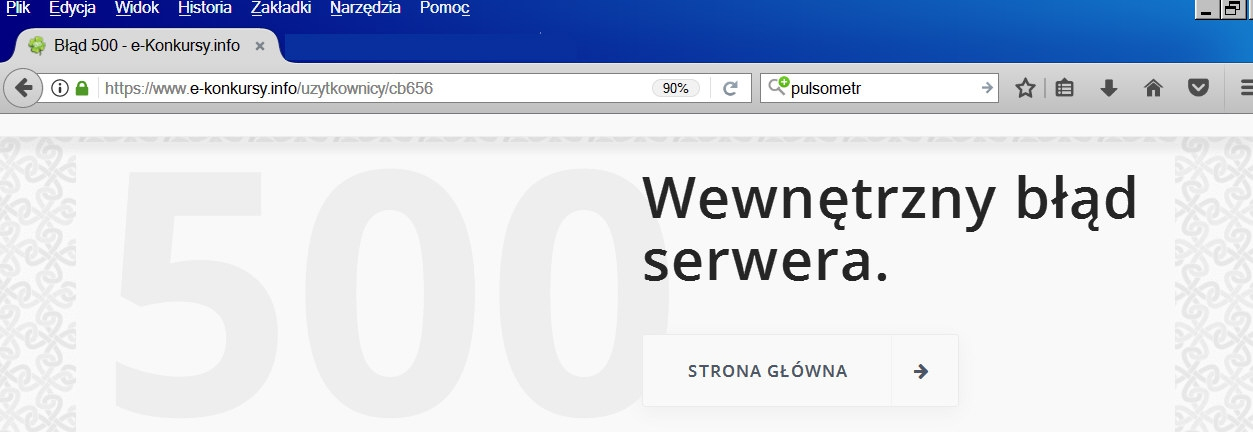The image size is (1253, 432).
Task: Open the Plik menu
Action: pos(18,9)
